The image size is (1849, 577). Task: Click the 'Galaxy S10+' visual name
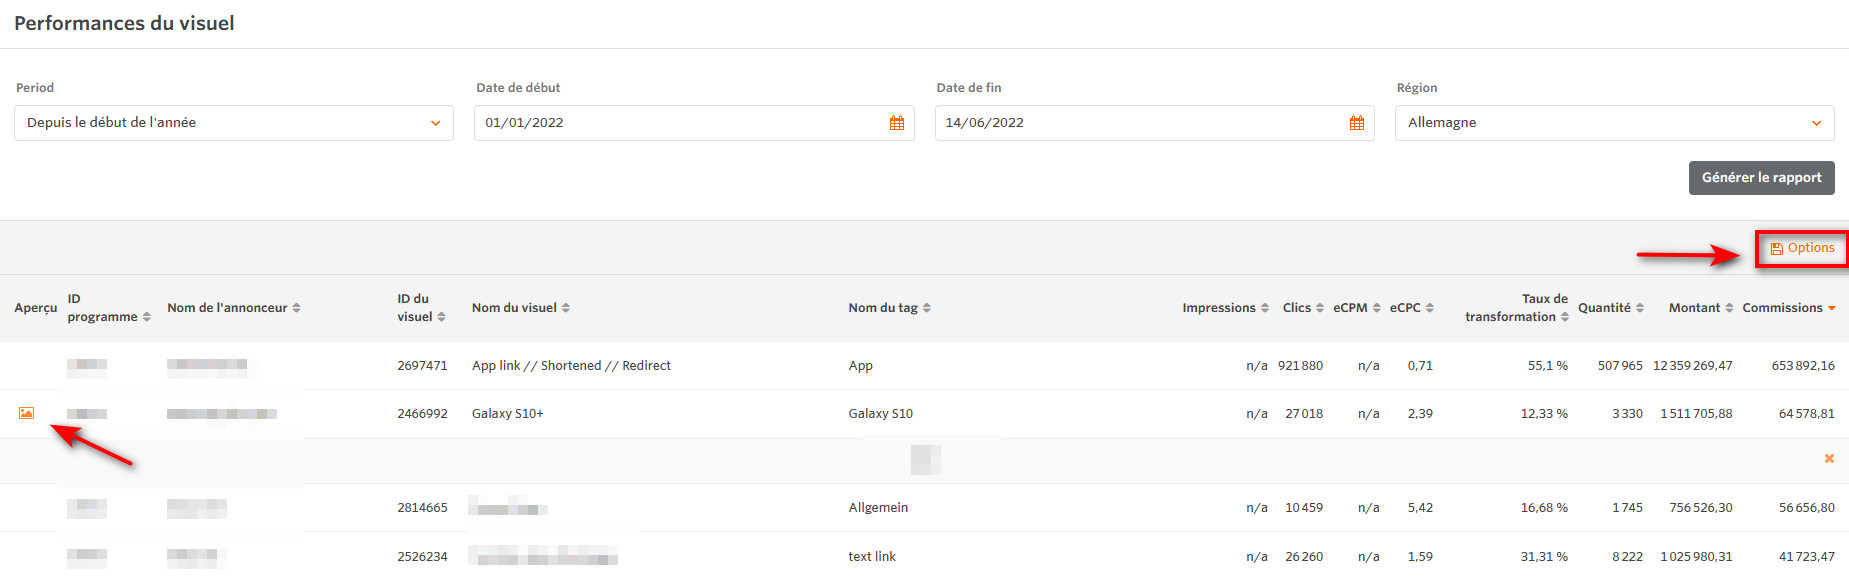(x=508, y=414)
